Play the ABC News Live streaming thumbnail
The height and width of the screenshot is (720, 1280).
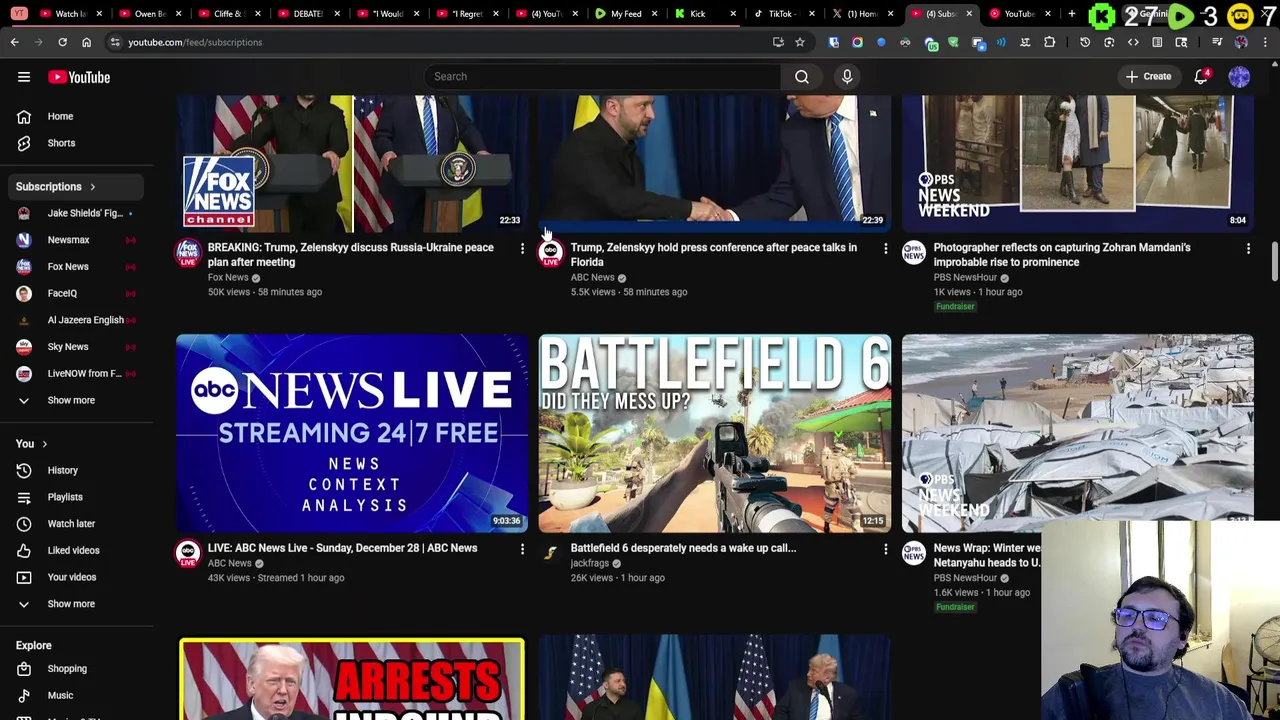352,433
